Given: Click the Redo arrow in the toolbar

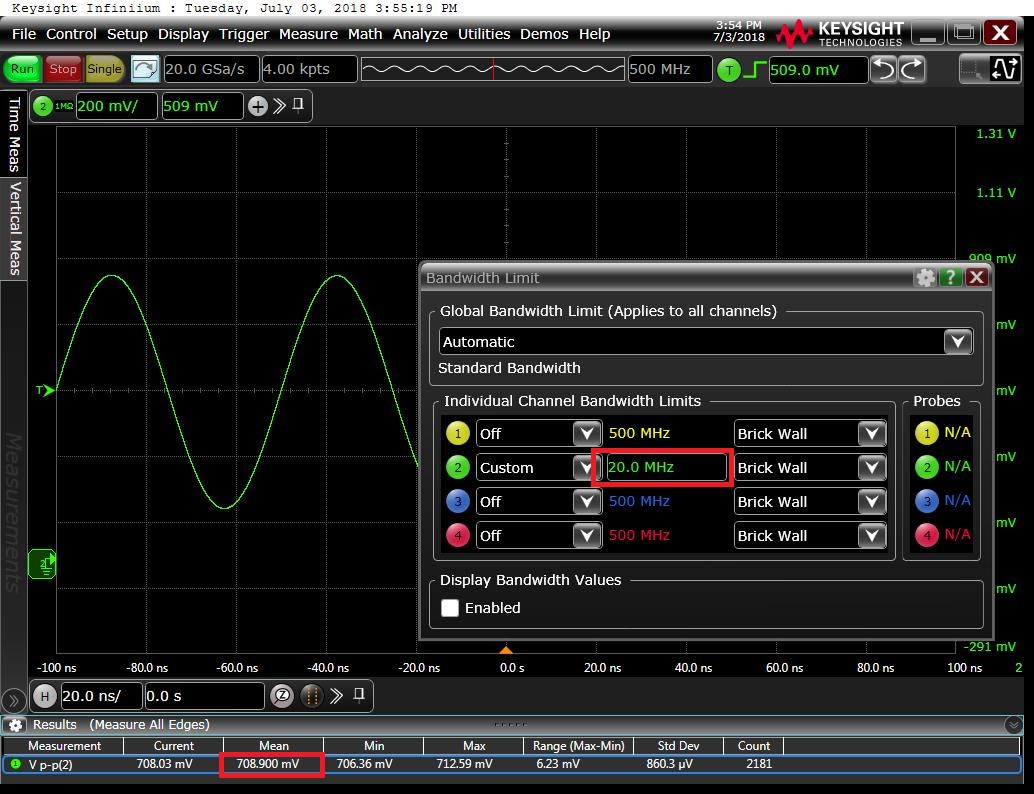Looking at the screenshot, I should (x=912, y=69).
